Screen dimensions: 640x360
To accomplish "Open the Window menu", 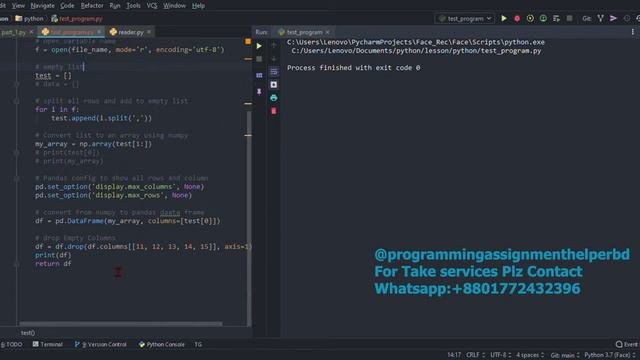I will 174,6.
